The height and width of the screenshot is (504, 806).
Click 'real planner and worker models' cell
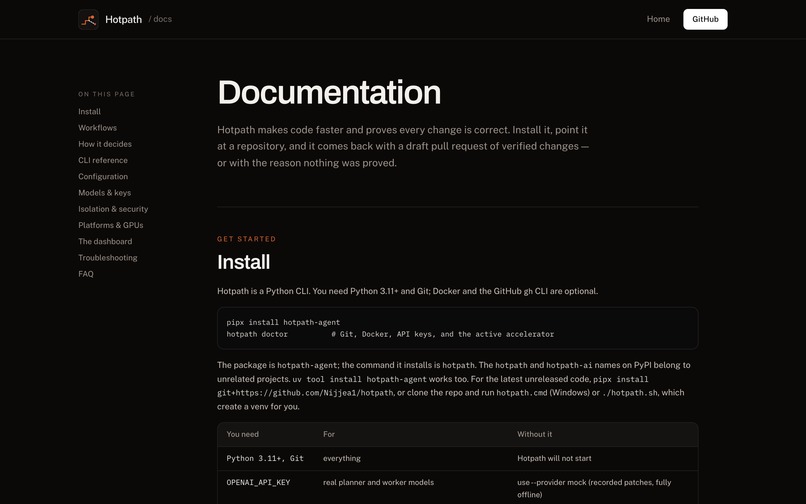click(378, 482)
